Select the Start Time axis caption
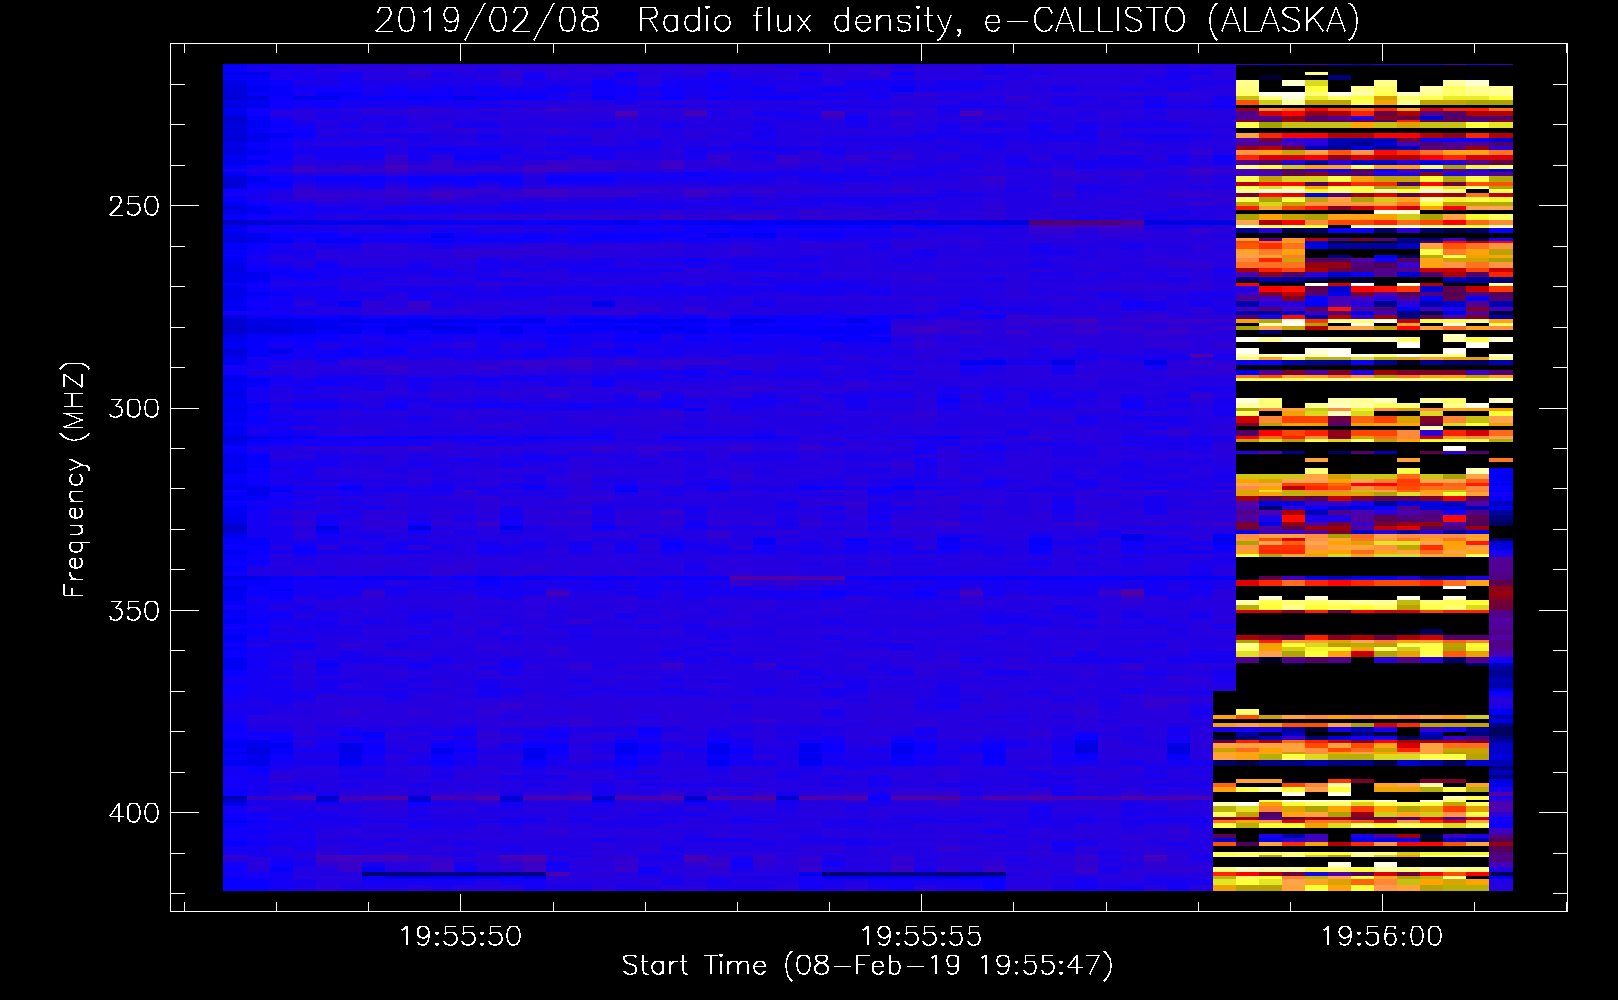Screen dimensions: 1618x1000 point(867,966)
